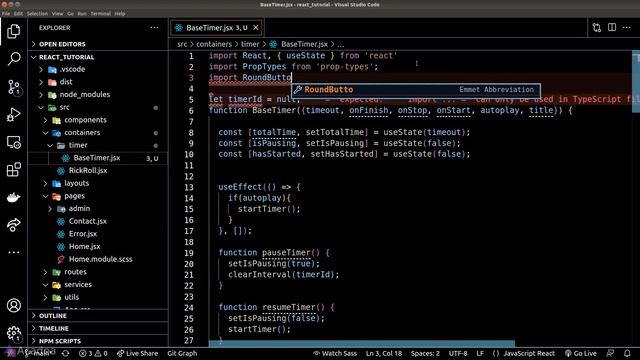Click the Explorer more actions ellipsis

coord(154,28)
